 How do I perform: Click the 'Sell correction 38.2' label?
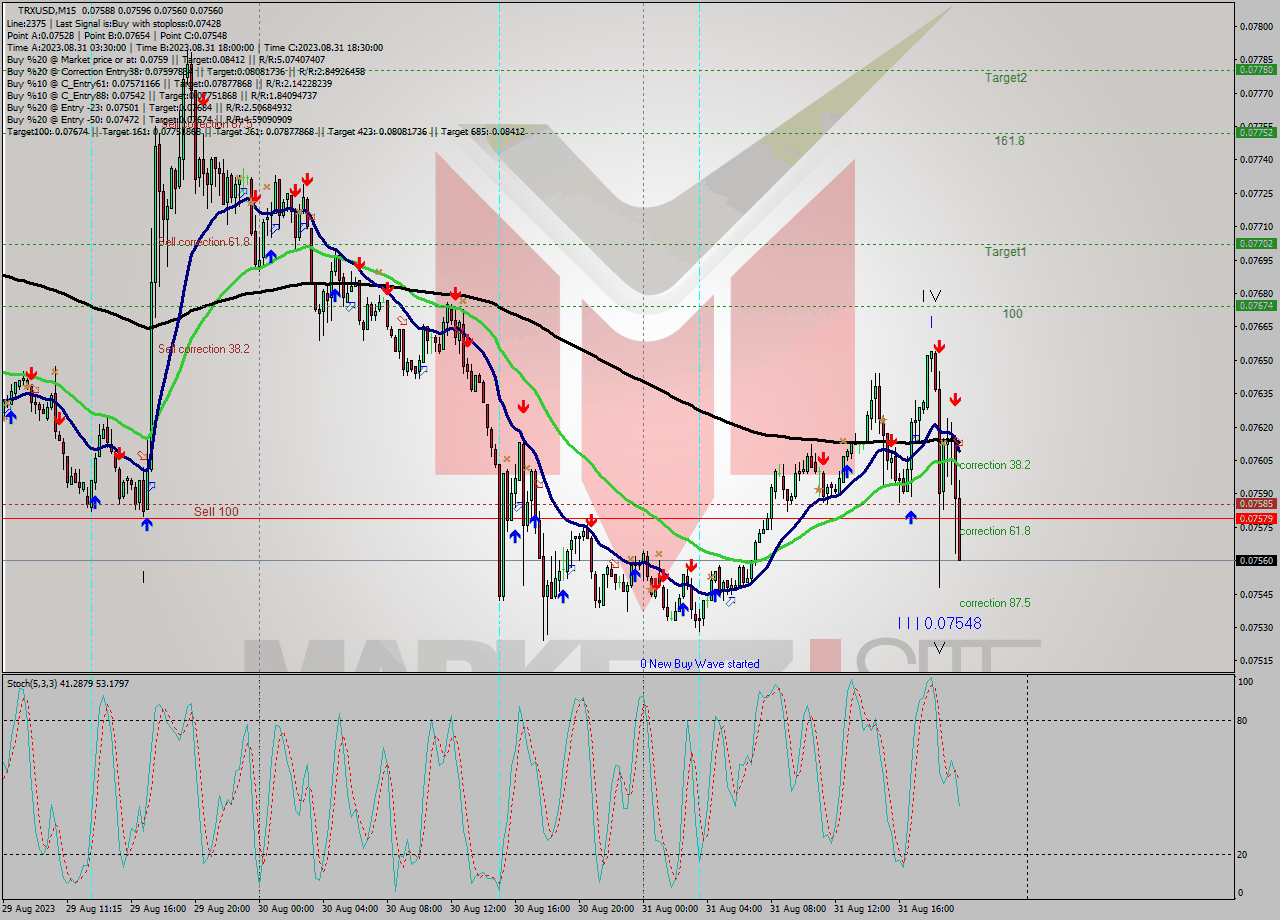point(204,349)
